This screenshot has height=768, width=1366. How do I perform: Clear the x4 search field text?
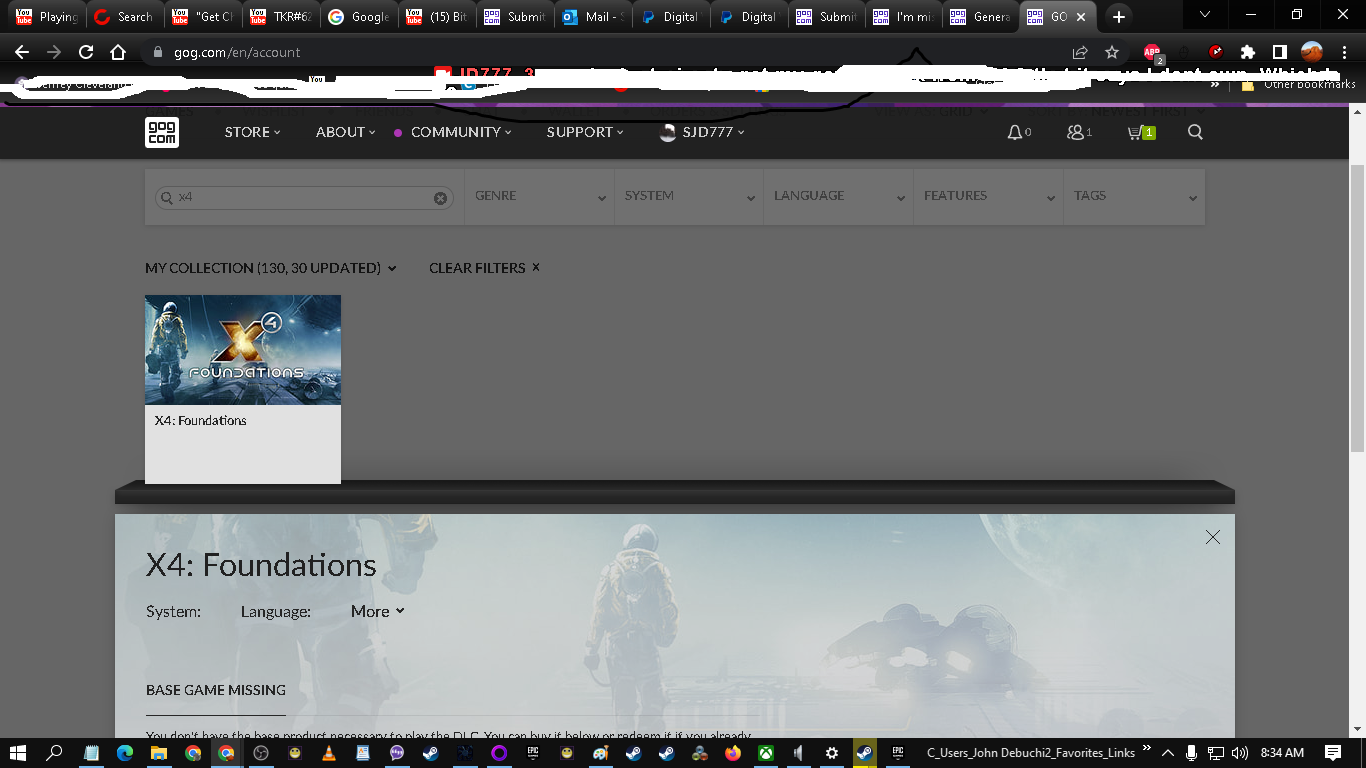[440, 198]
